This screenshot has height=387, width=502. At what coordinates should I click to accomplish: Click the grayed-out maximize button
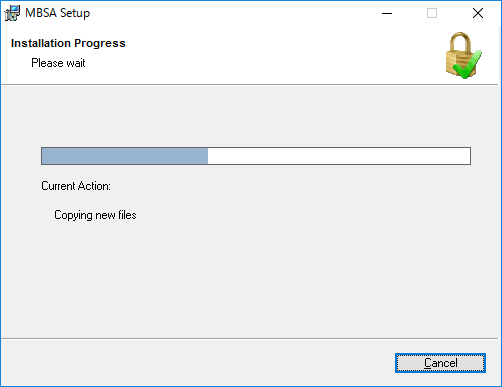(x=432, y=13)
